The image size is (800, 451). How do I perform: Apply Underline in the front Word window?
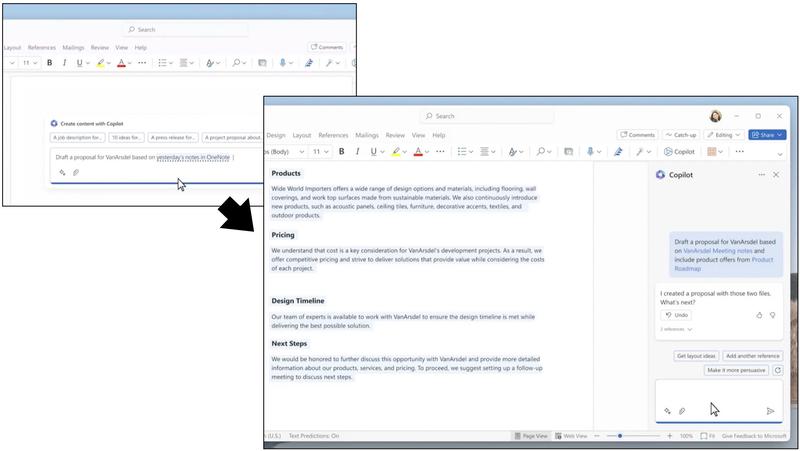[x=373, y=152]
